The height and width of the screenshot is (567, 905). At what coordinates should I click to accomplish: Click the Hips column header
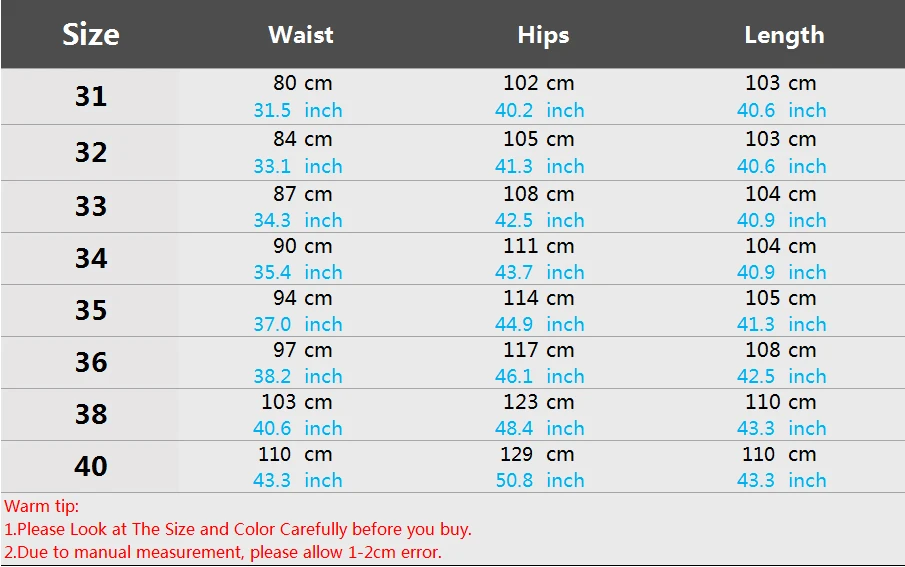click(543, 36)
